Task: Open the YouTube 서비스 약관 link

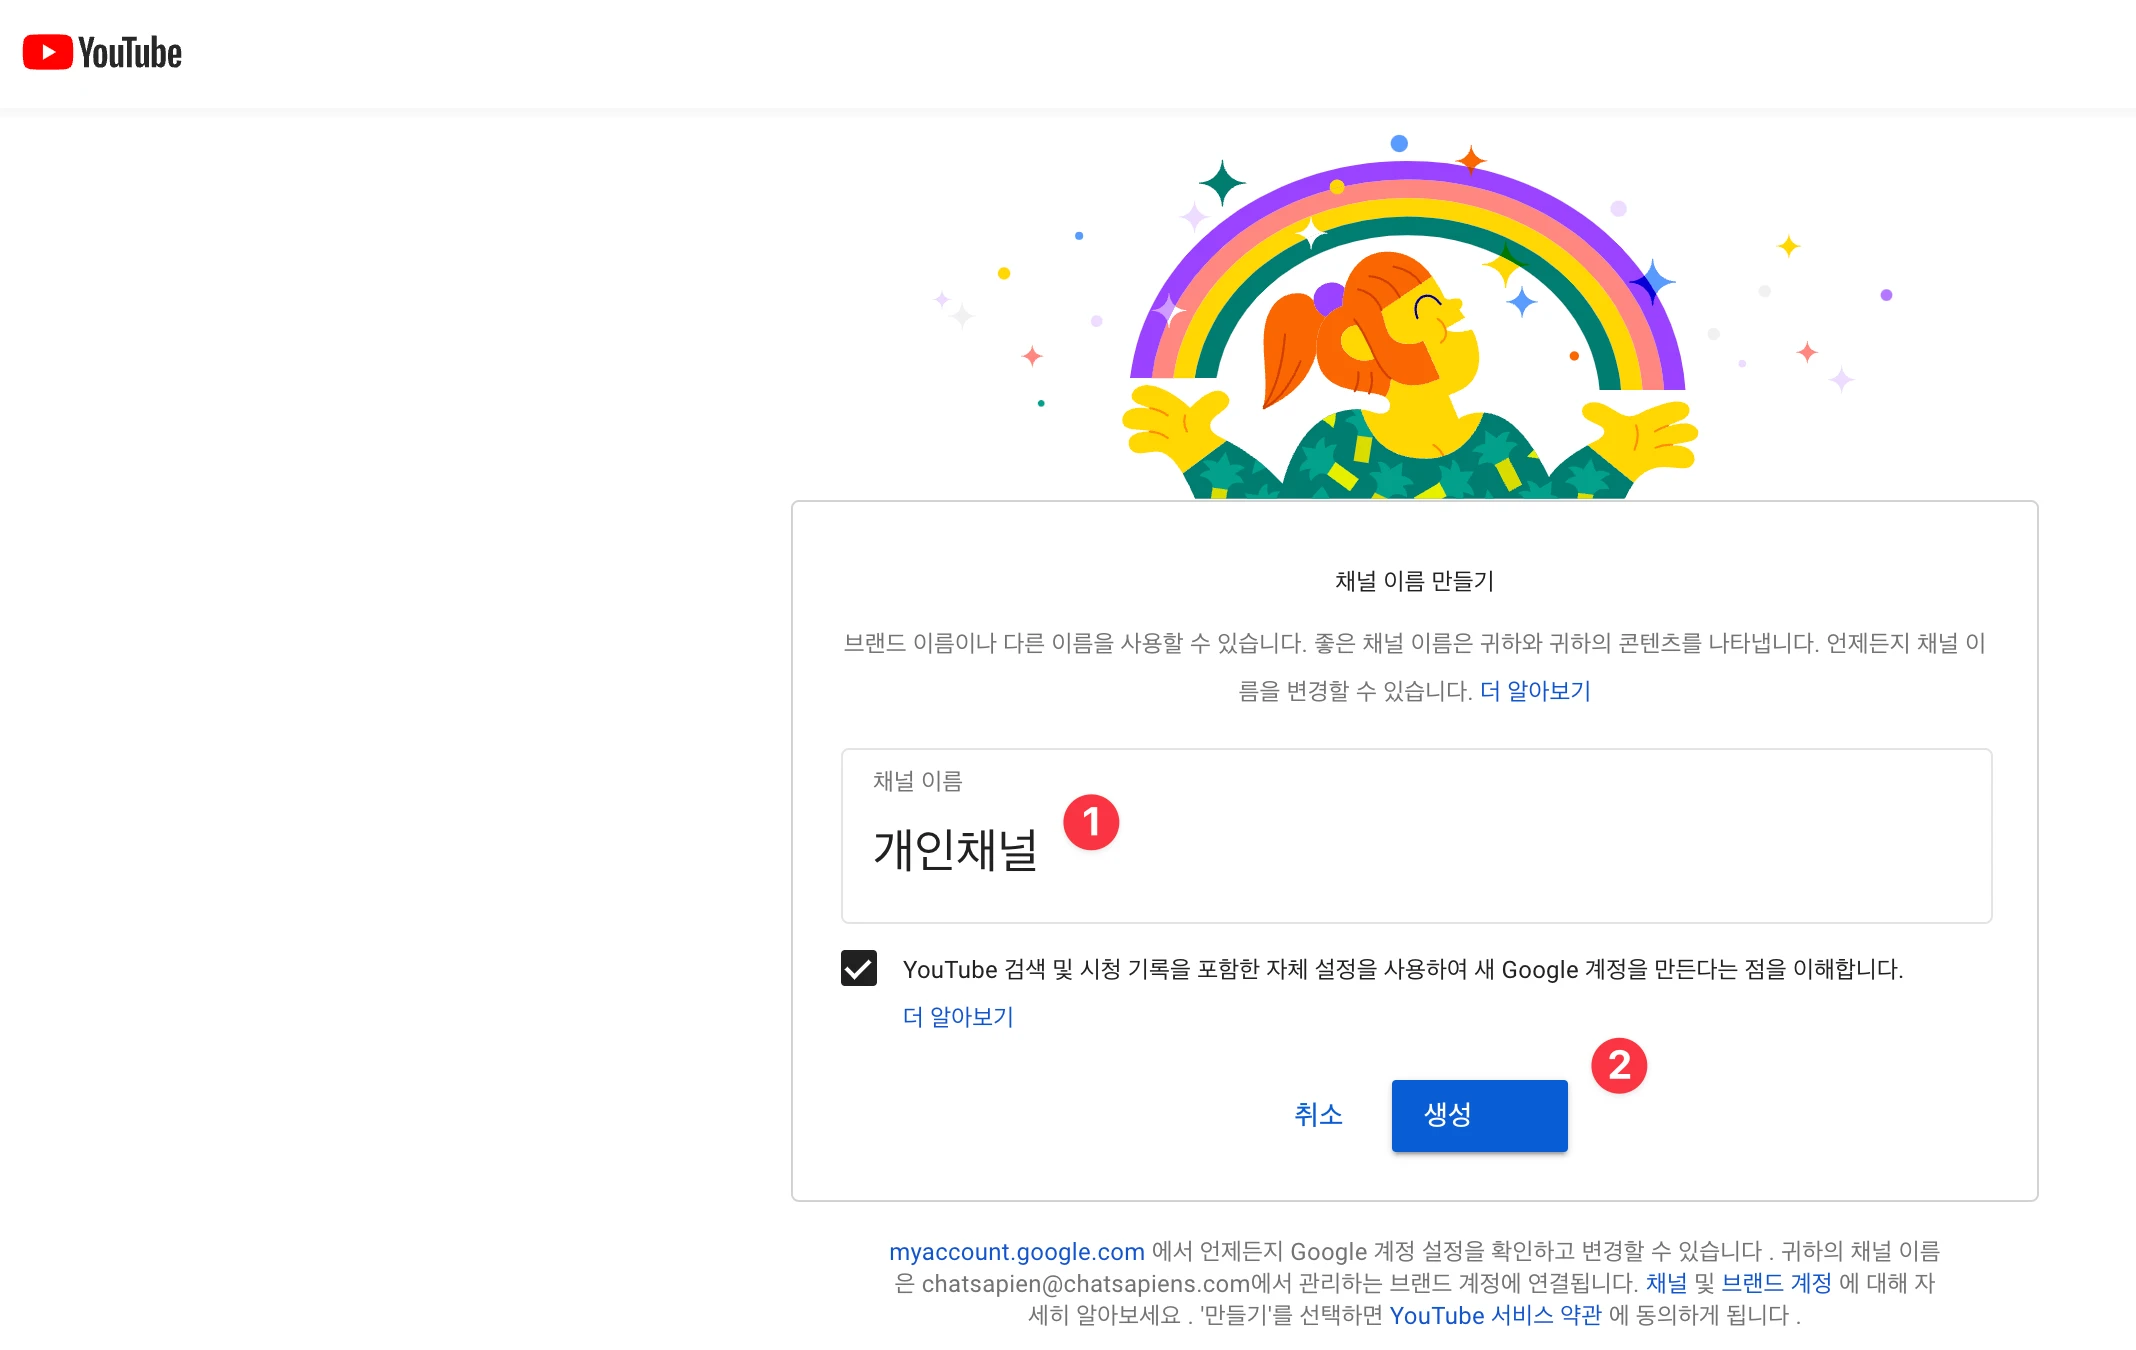Action: 1495,1316
